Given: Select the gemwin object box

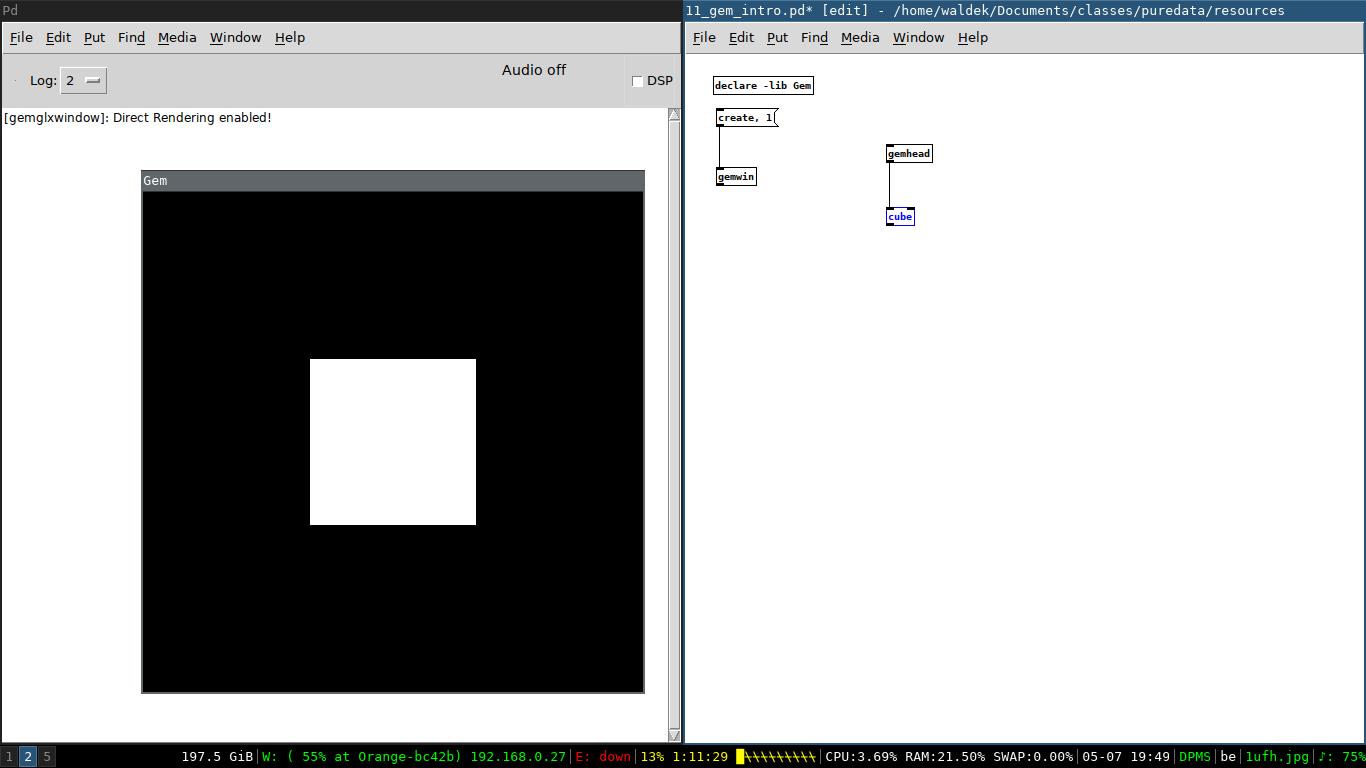Looking at the screenshot, I should tap(736, 177).
